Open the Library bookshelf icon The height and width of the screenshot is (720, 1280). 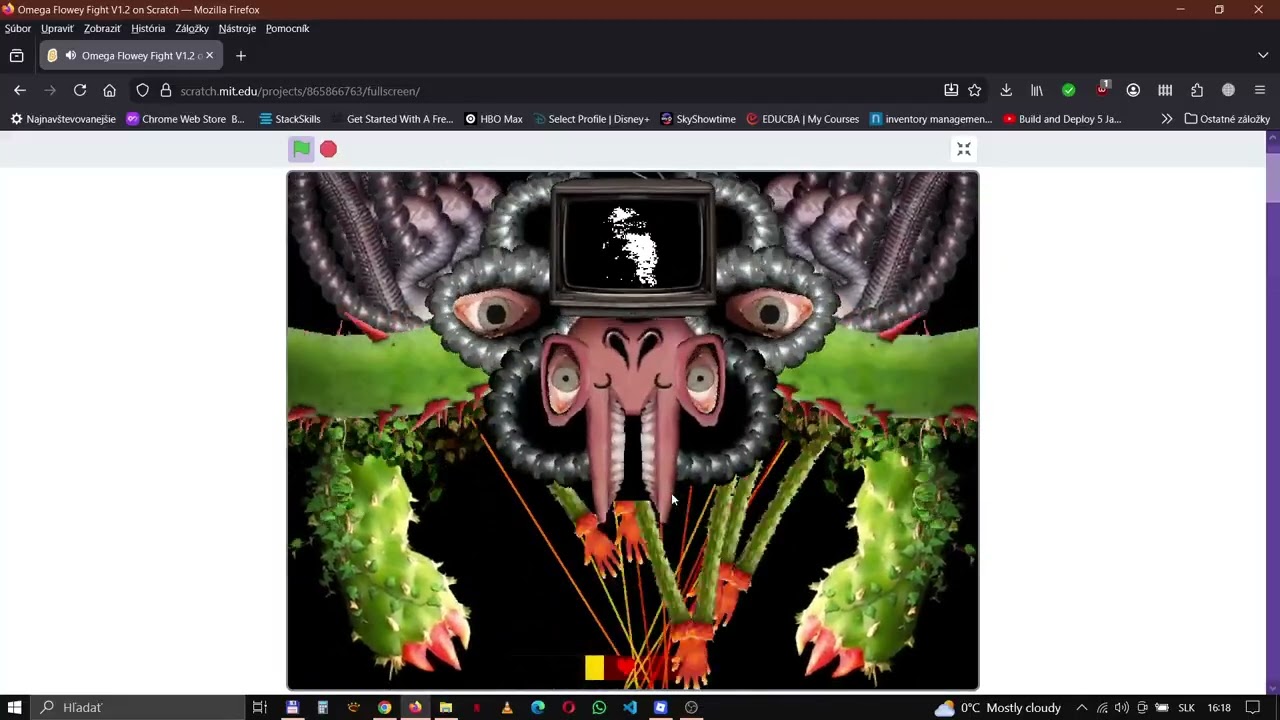click(1037, 90)
